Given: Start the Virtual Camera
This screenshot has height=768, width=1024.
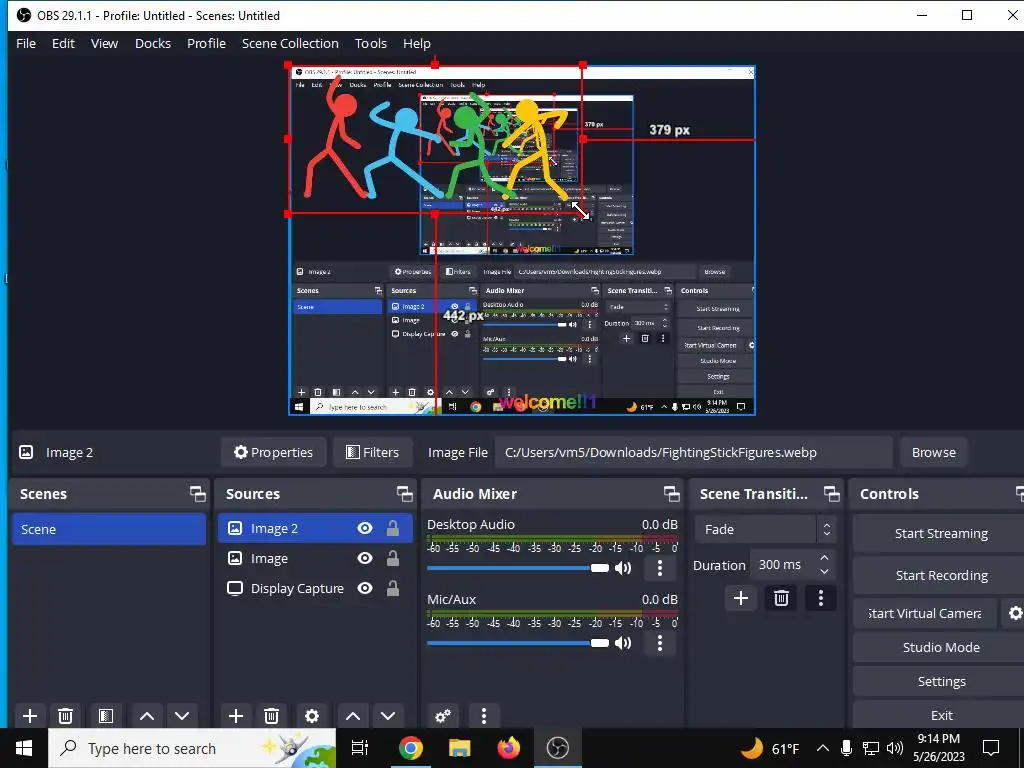Looking at the screenshot, I should point(925,613).
